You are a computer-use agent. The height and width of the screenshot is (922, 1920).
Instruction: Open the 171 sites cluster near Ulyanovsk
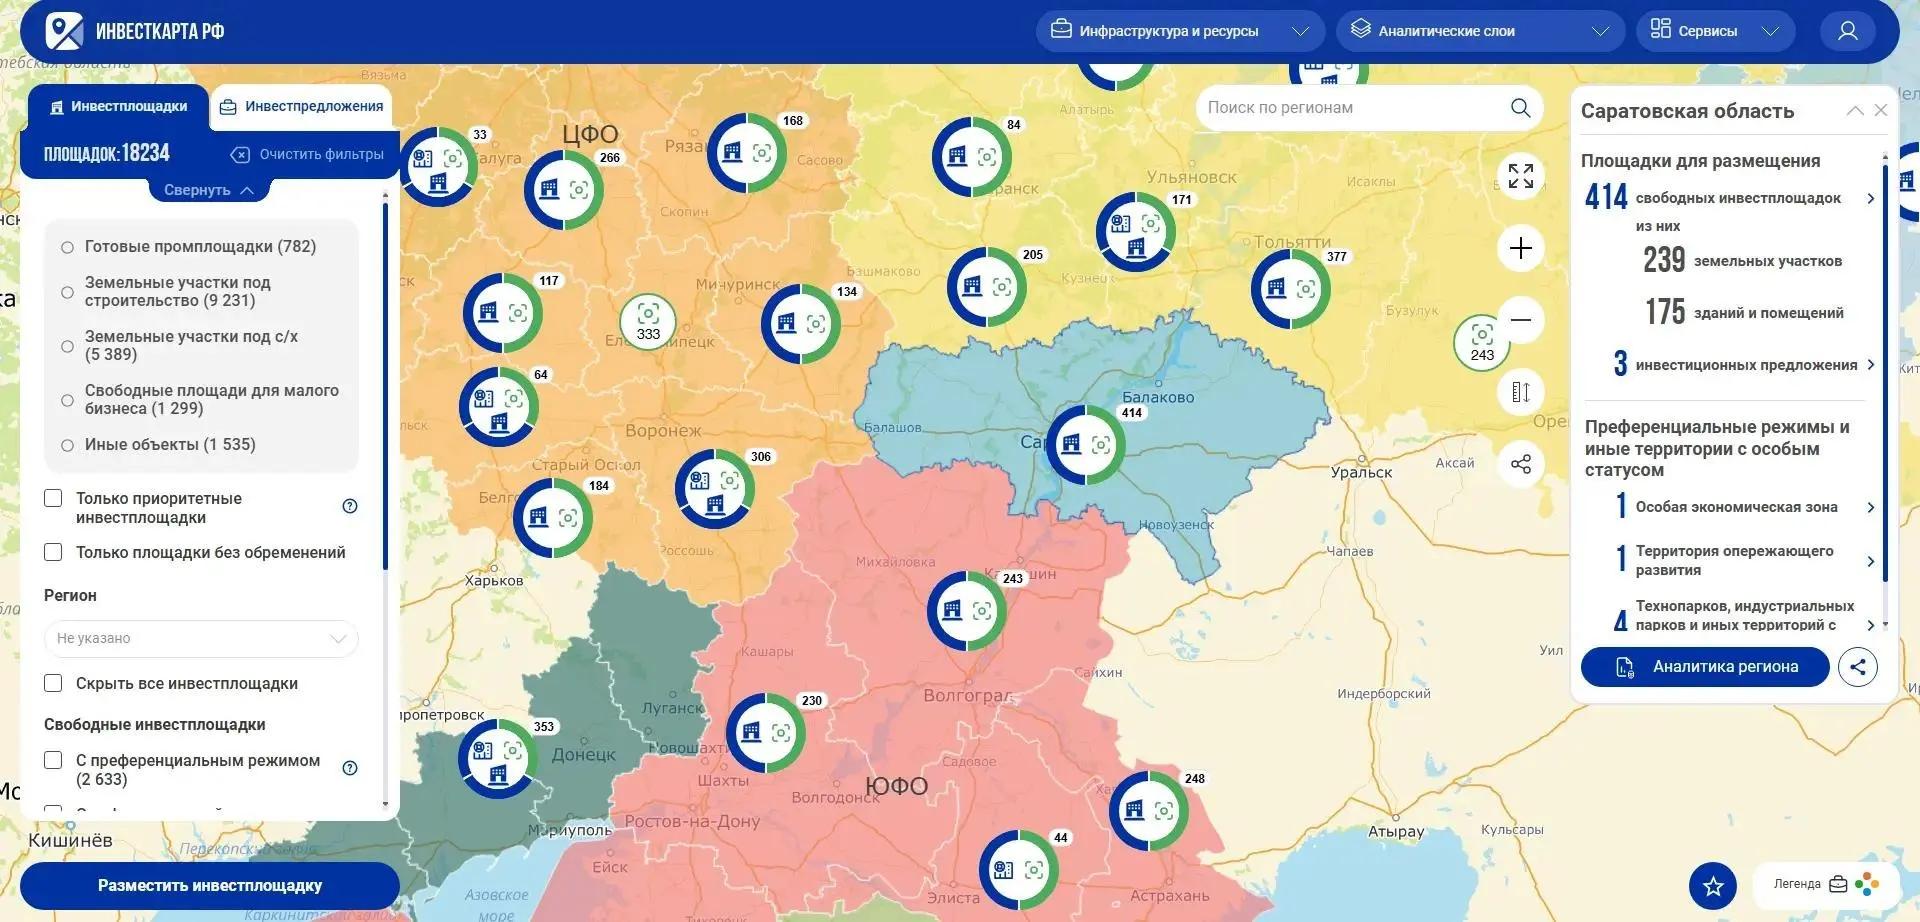click(1136, 231)
